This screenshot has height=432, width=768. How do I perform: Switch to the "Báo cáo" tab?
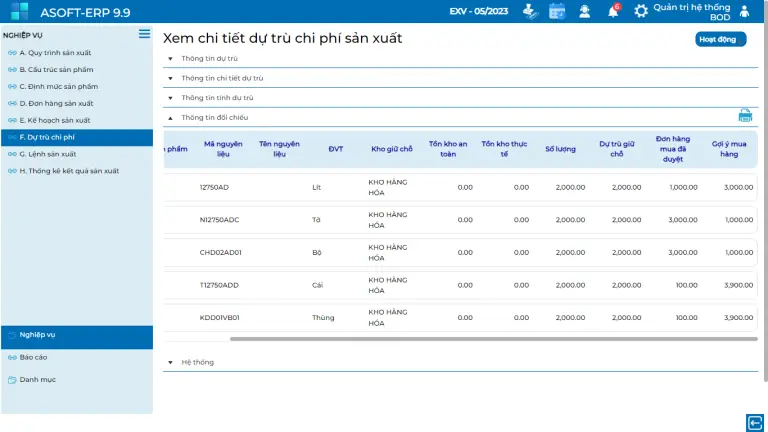point(33,357)
